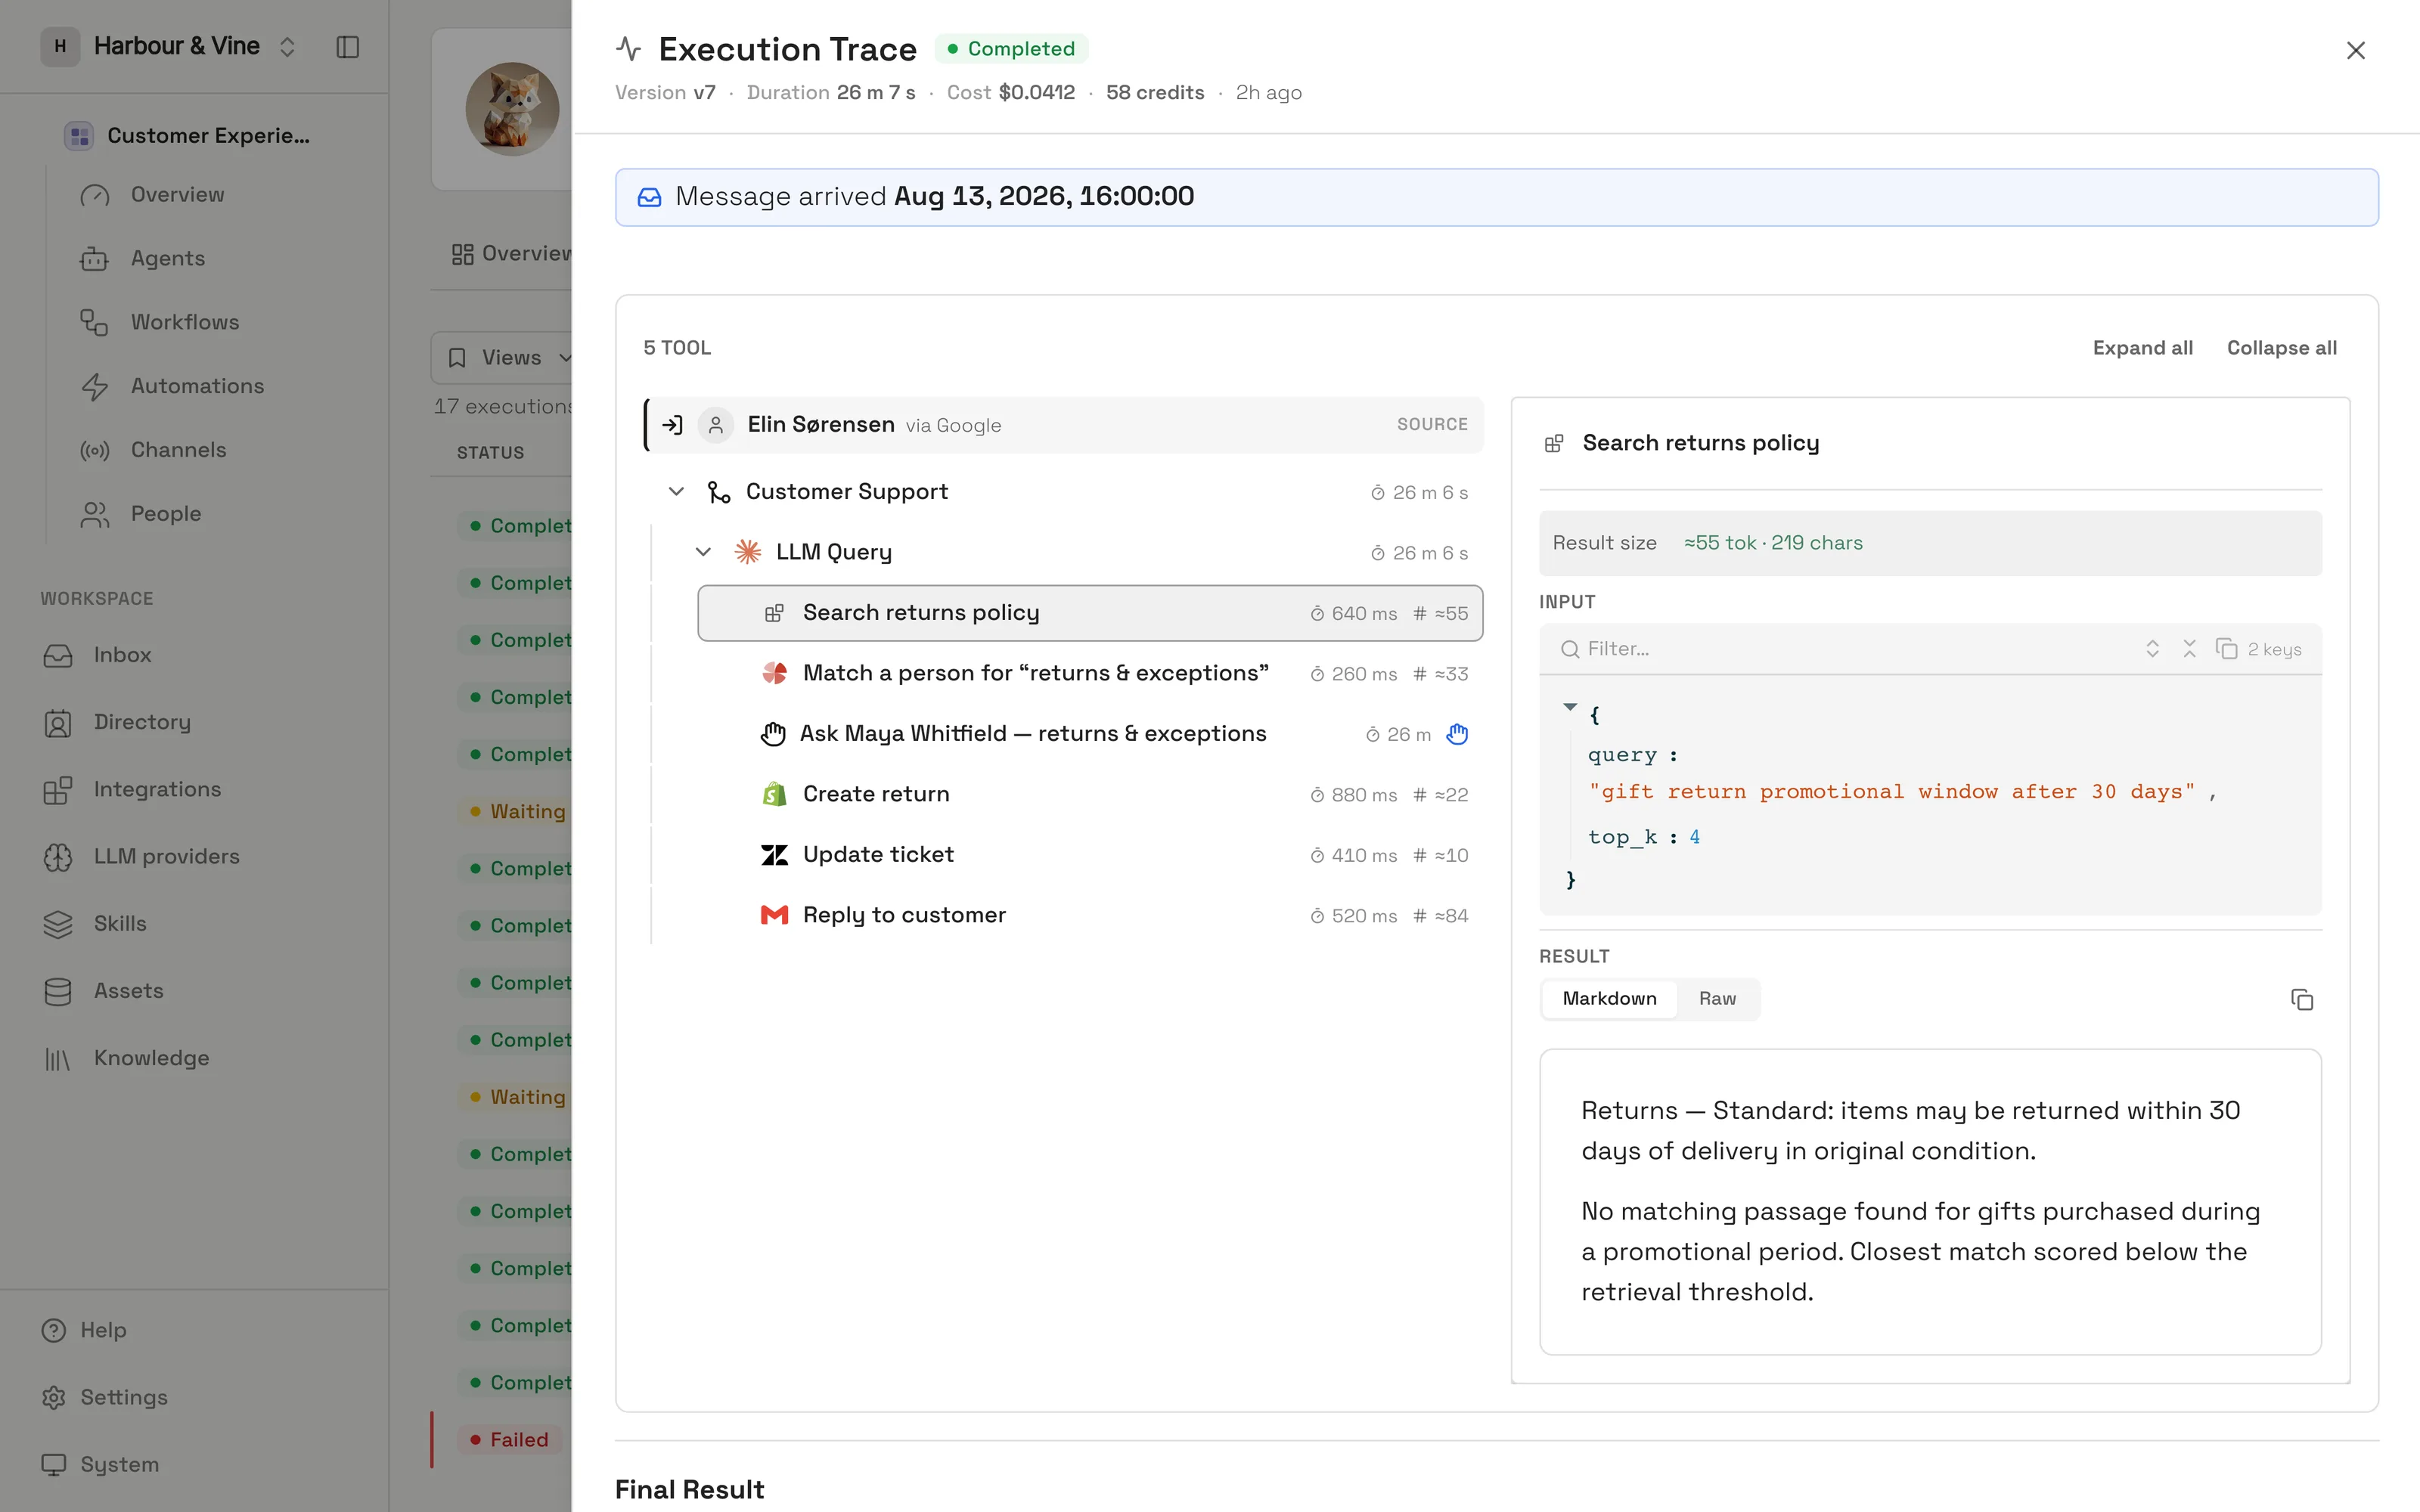Open the Overview sidebar item
Screen dimensions: 2420x1512
[177, 194]
